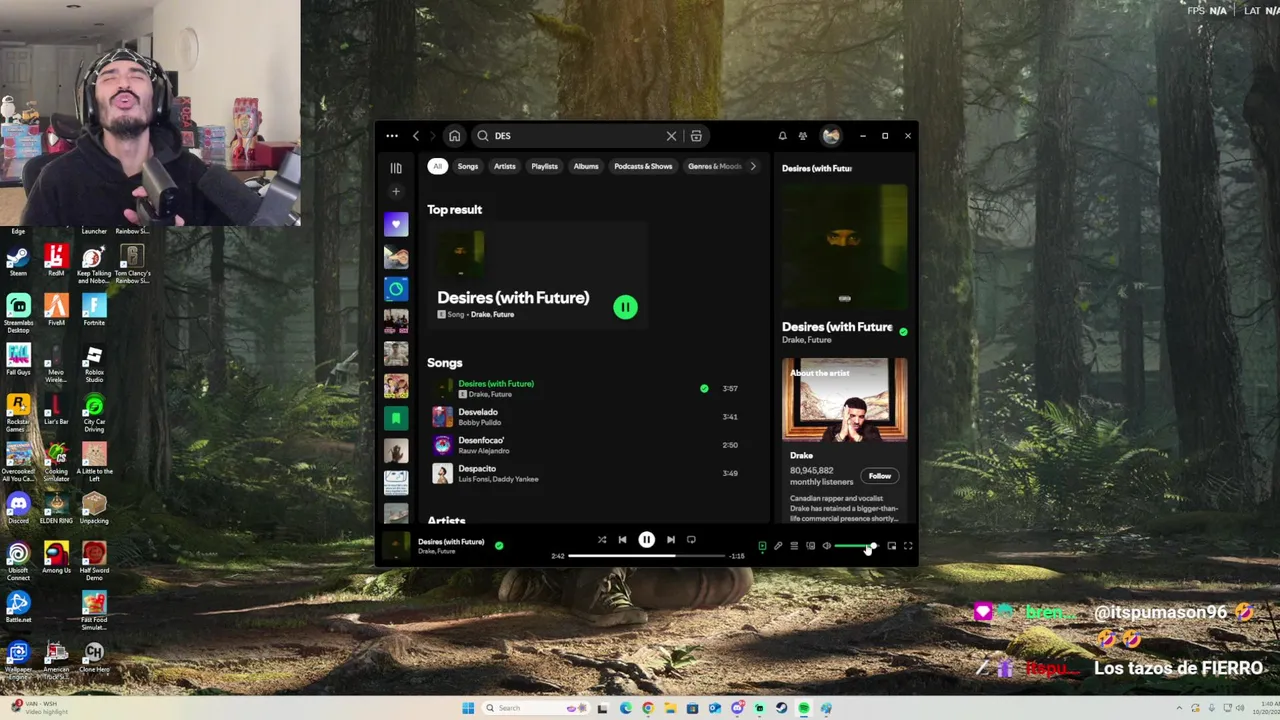
Task: Seek within the song progress bar
Action: (x=646, y=556)
